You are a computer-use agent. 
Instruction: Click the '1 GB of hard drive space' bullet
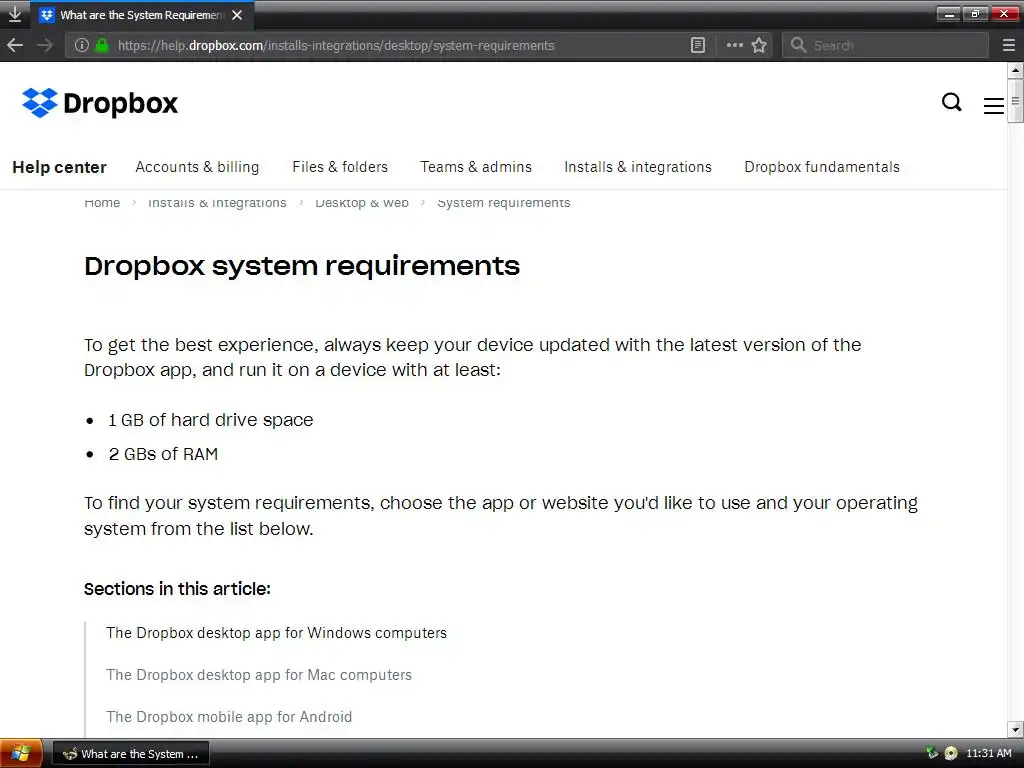[210, 420]
